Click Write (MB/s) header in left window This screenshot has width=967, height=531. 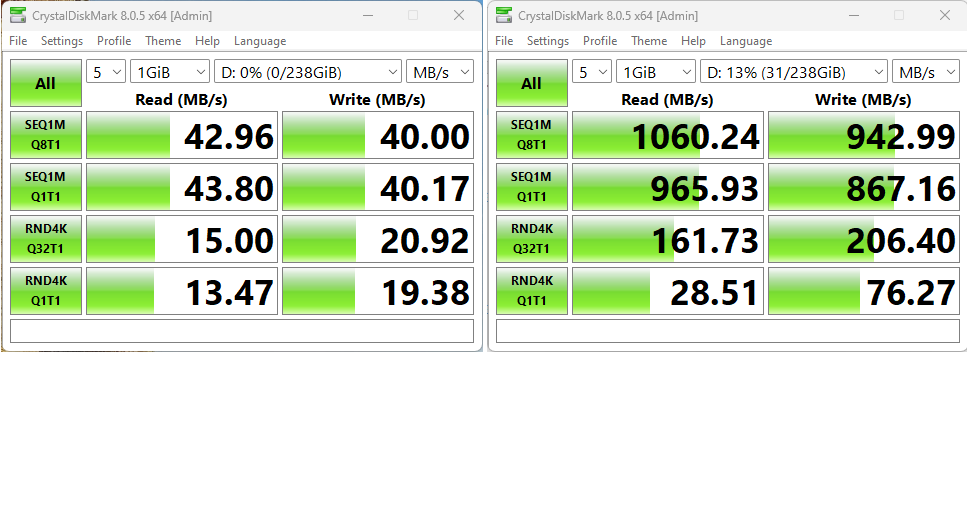tap(377, 99)
